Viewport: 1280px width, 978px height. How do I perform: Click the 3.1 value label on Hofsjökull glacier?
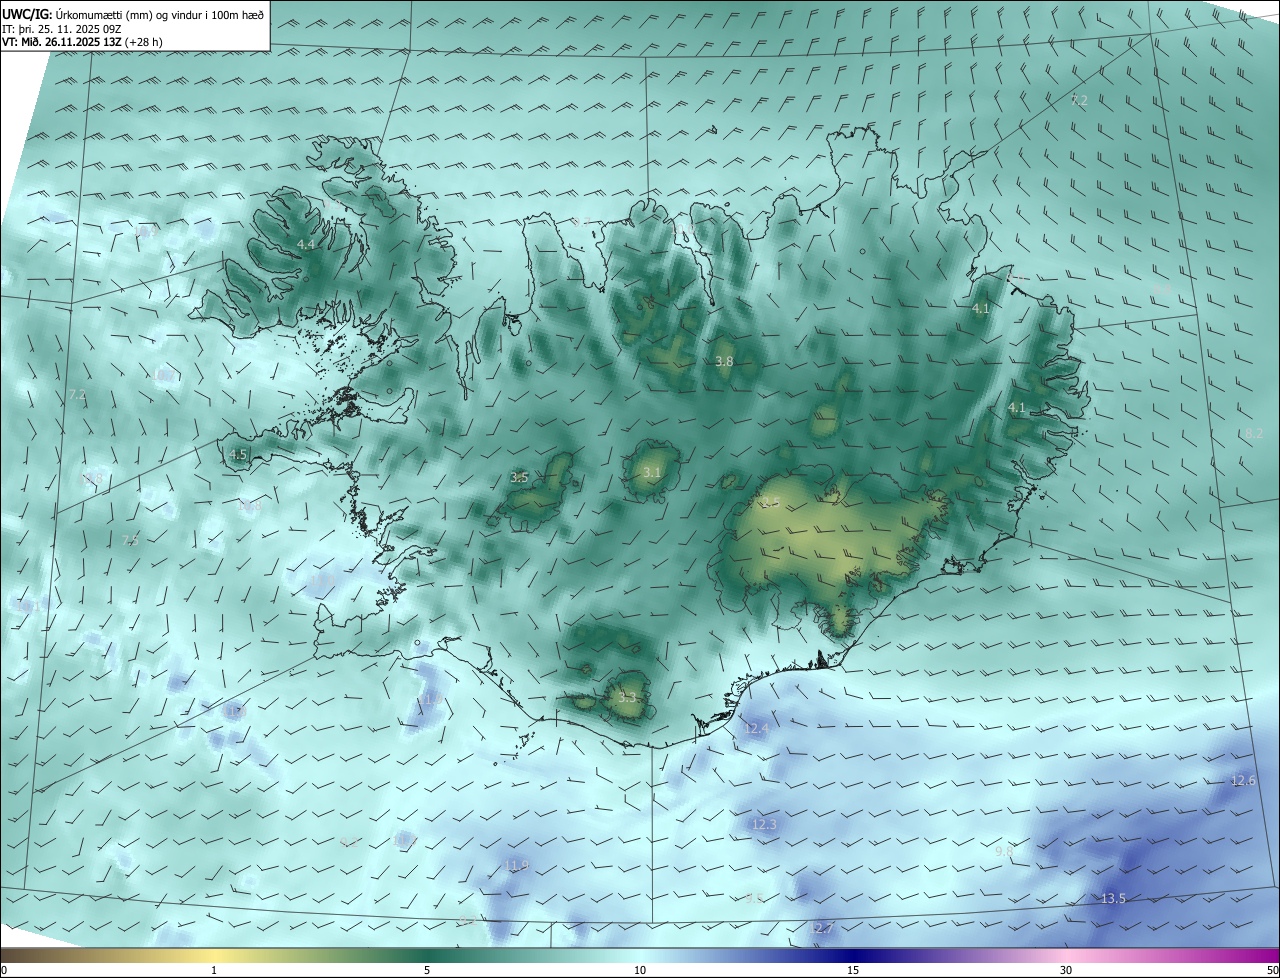tap(652, 472)
